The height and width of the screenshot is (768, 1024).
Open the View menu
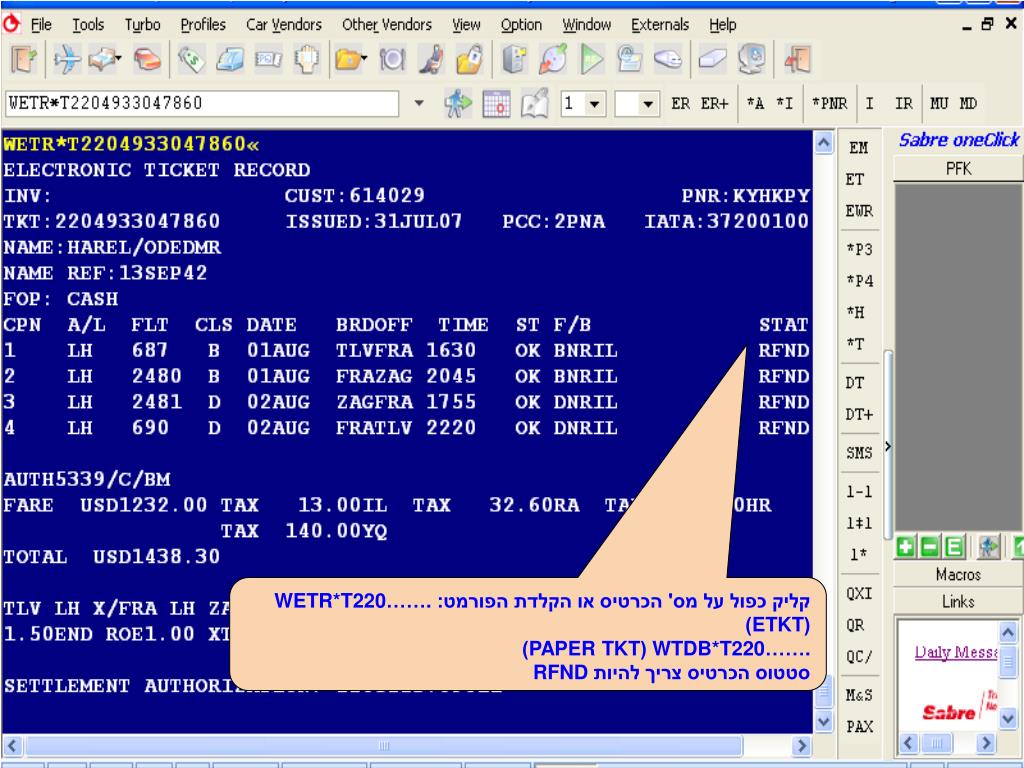click(466, 25)
